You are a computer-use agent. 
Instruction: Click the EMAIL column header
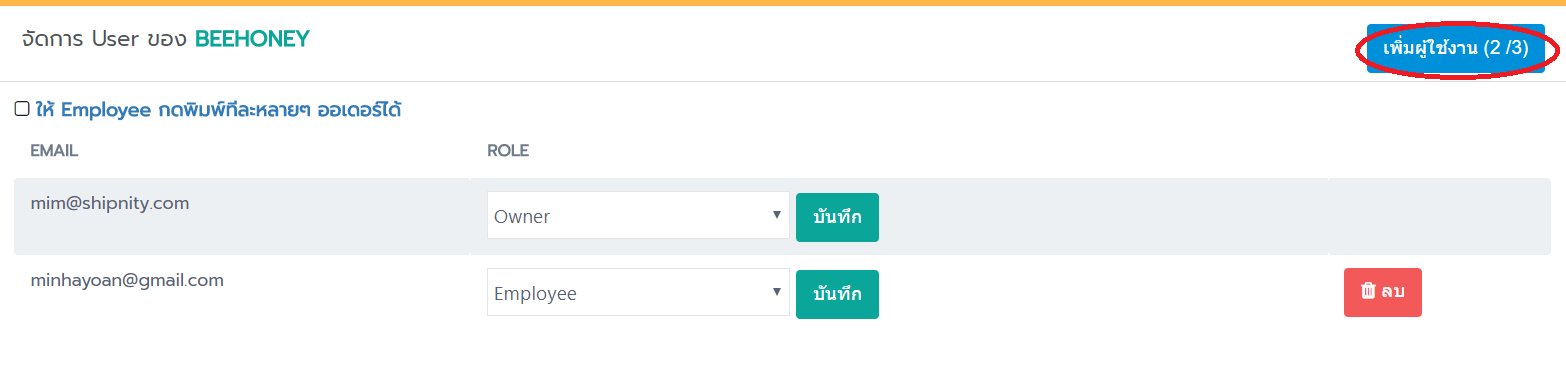tap(54, 151)
